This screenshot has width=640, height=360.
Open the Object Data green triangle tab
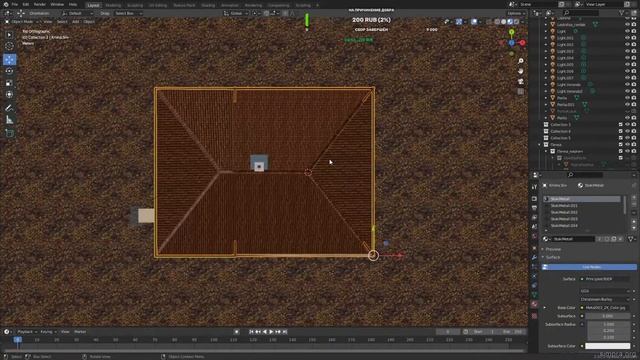point(534,295)
